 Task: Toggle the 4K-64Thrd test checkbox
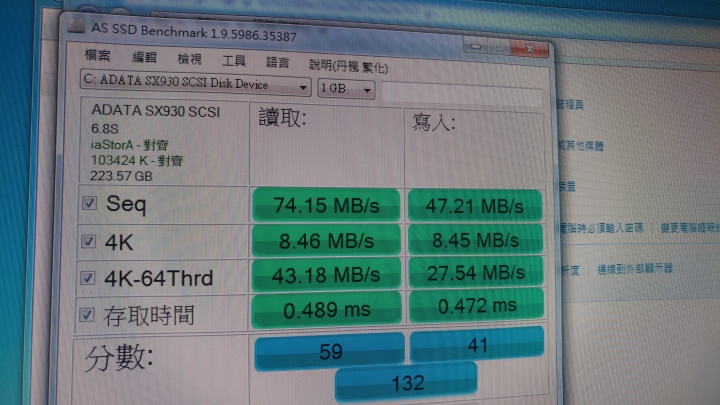[88, 278]
